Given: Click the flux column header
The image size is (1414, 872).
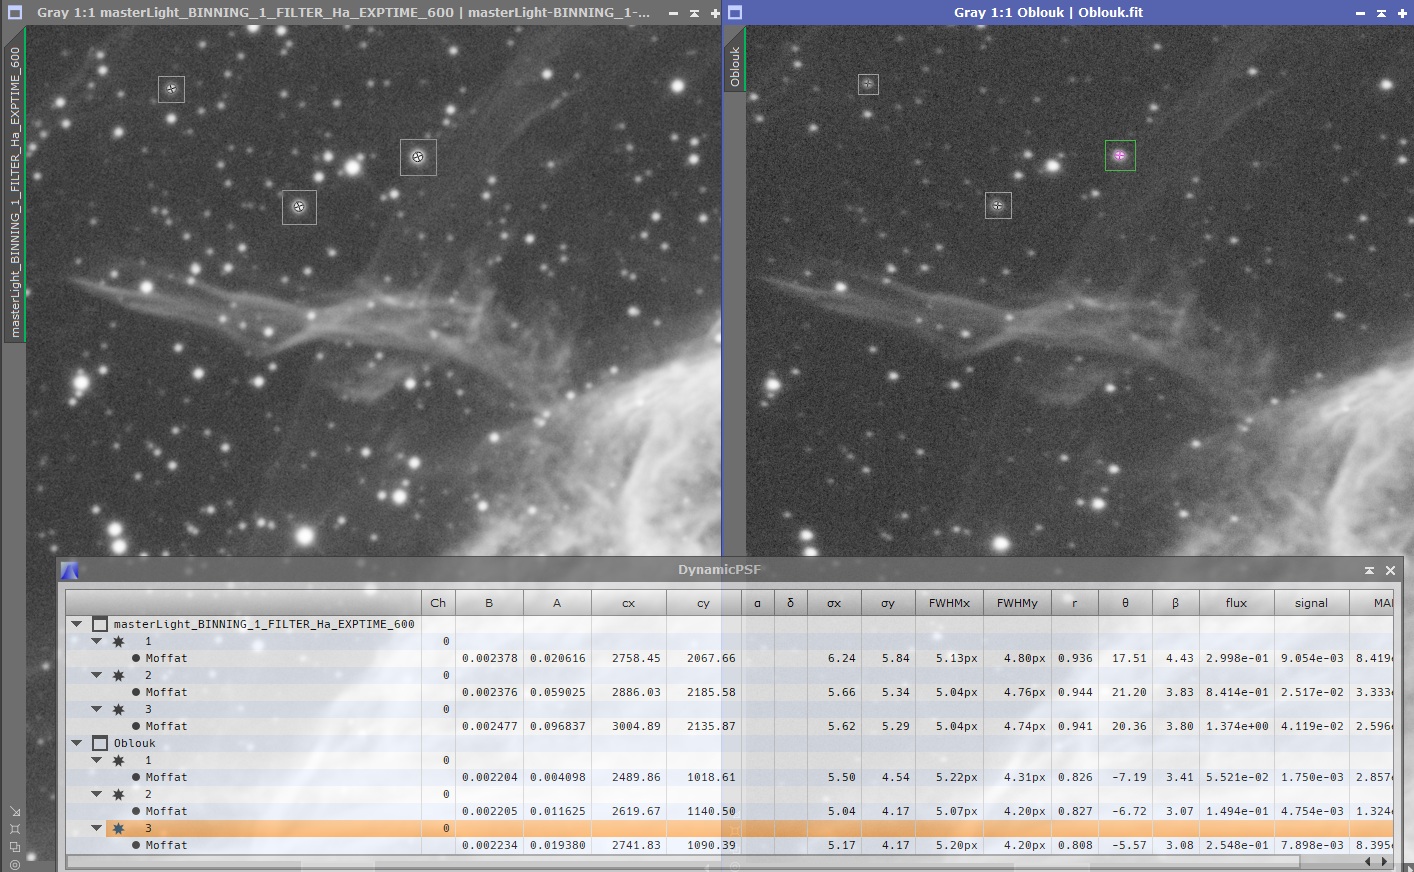Looking at the screenshot, I should coord(1237,603).
